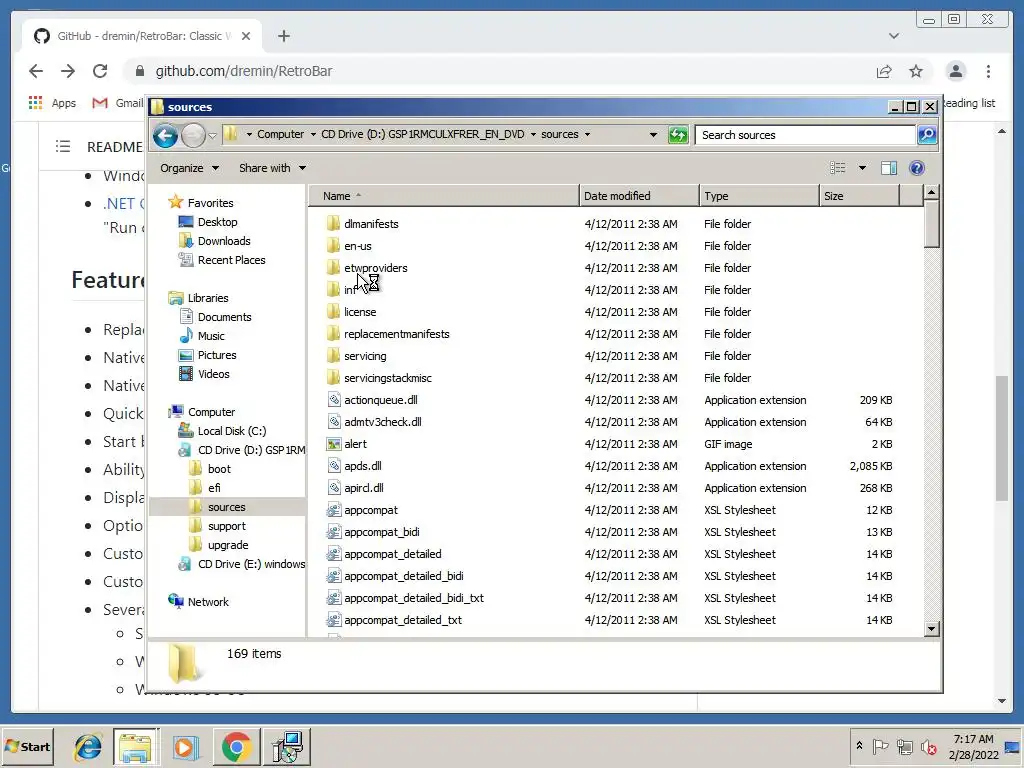The width and height of the screenshot is (1024, 768).
Task: Open Videos library
Action: click(x=214, y=374)
